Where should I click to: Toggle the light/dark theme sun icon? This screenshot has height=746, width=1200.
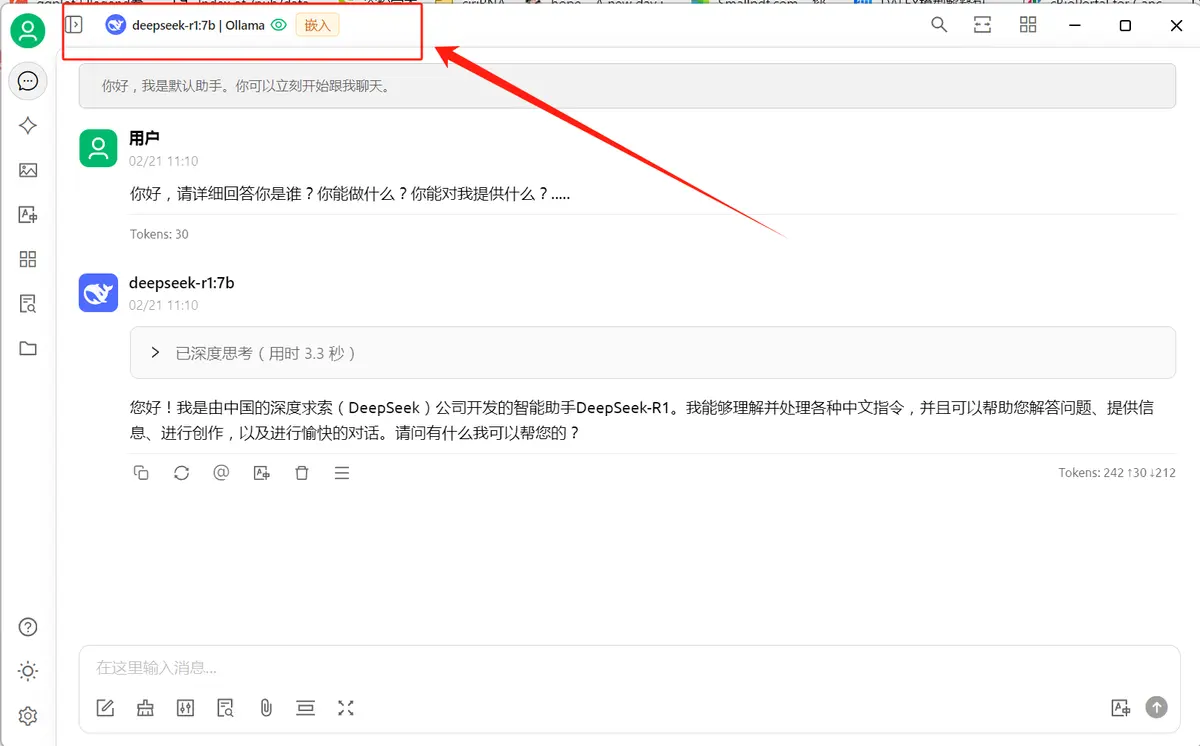coord(28,671)
